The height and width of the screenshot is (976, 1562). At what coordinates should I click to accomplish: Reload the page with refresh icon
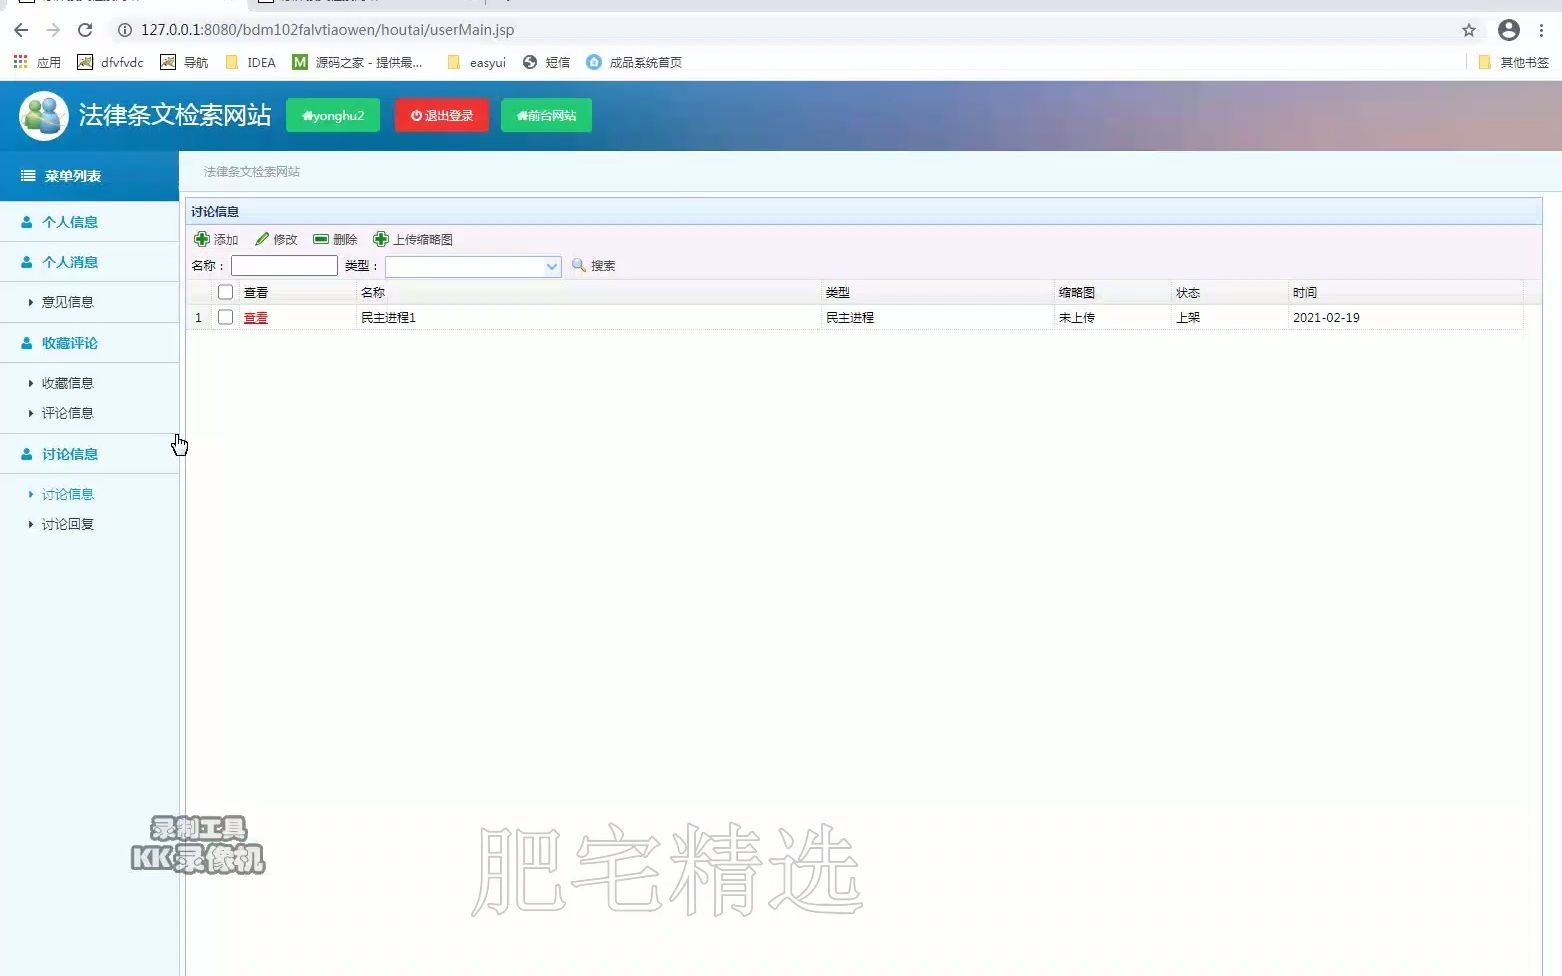[85, 30]
